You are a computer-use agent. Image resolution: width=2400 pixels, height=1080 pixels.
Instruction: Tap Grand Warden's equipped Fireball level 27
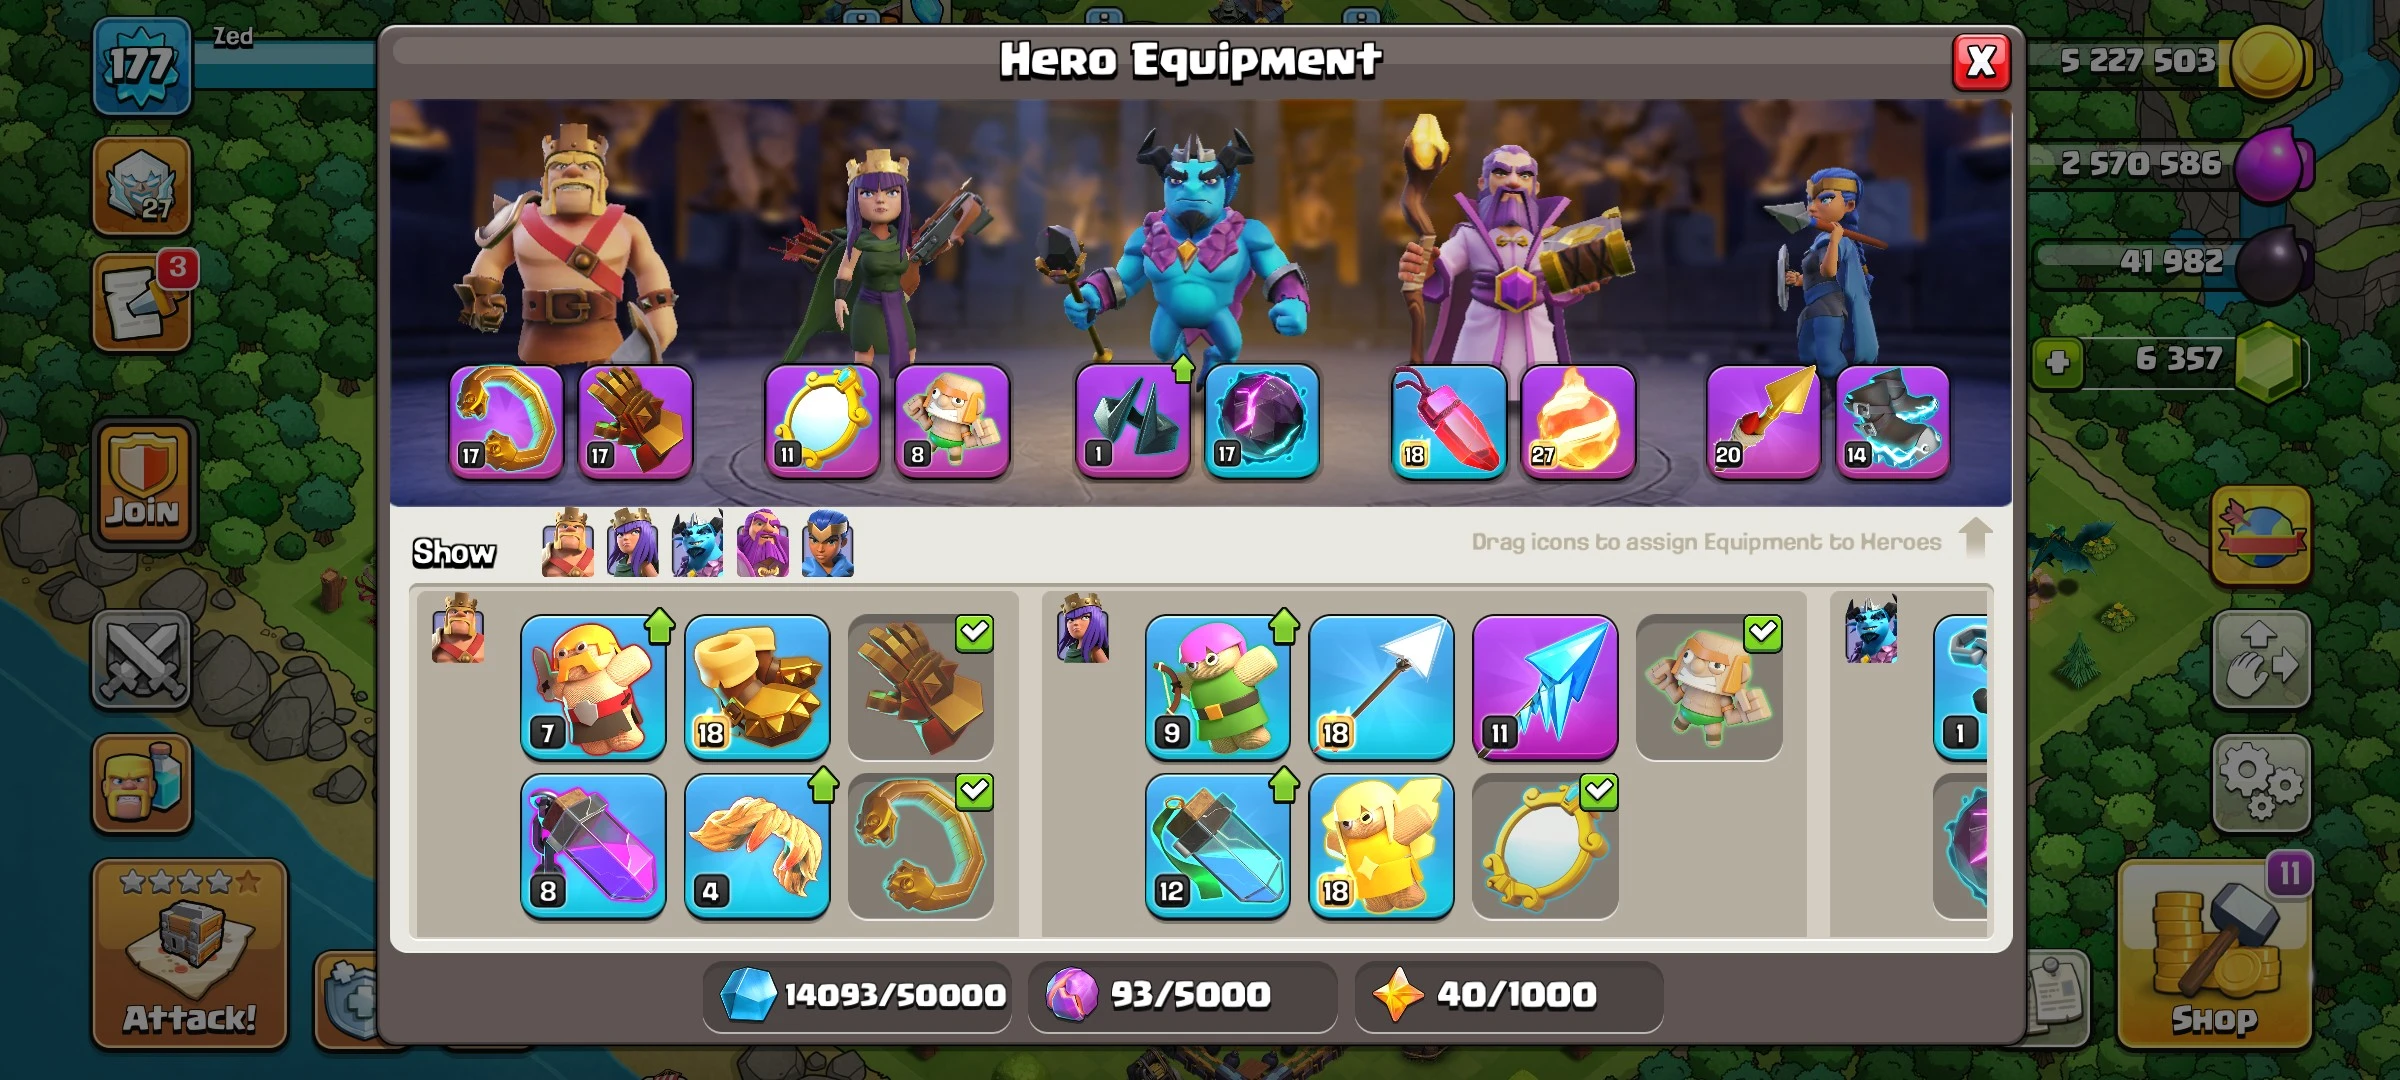pos(1578,421)
